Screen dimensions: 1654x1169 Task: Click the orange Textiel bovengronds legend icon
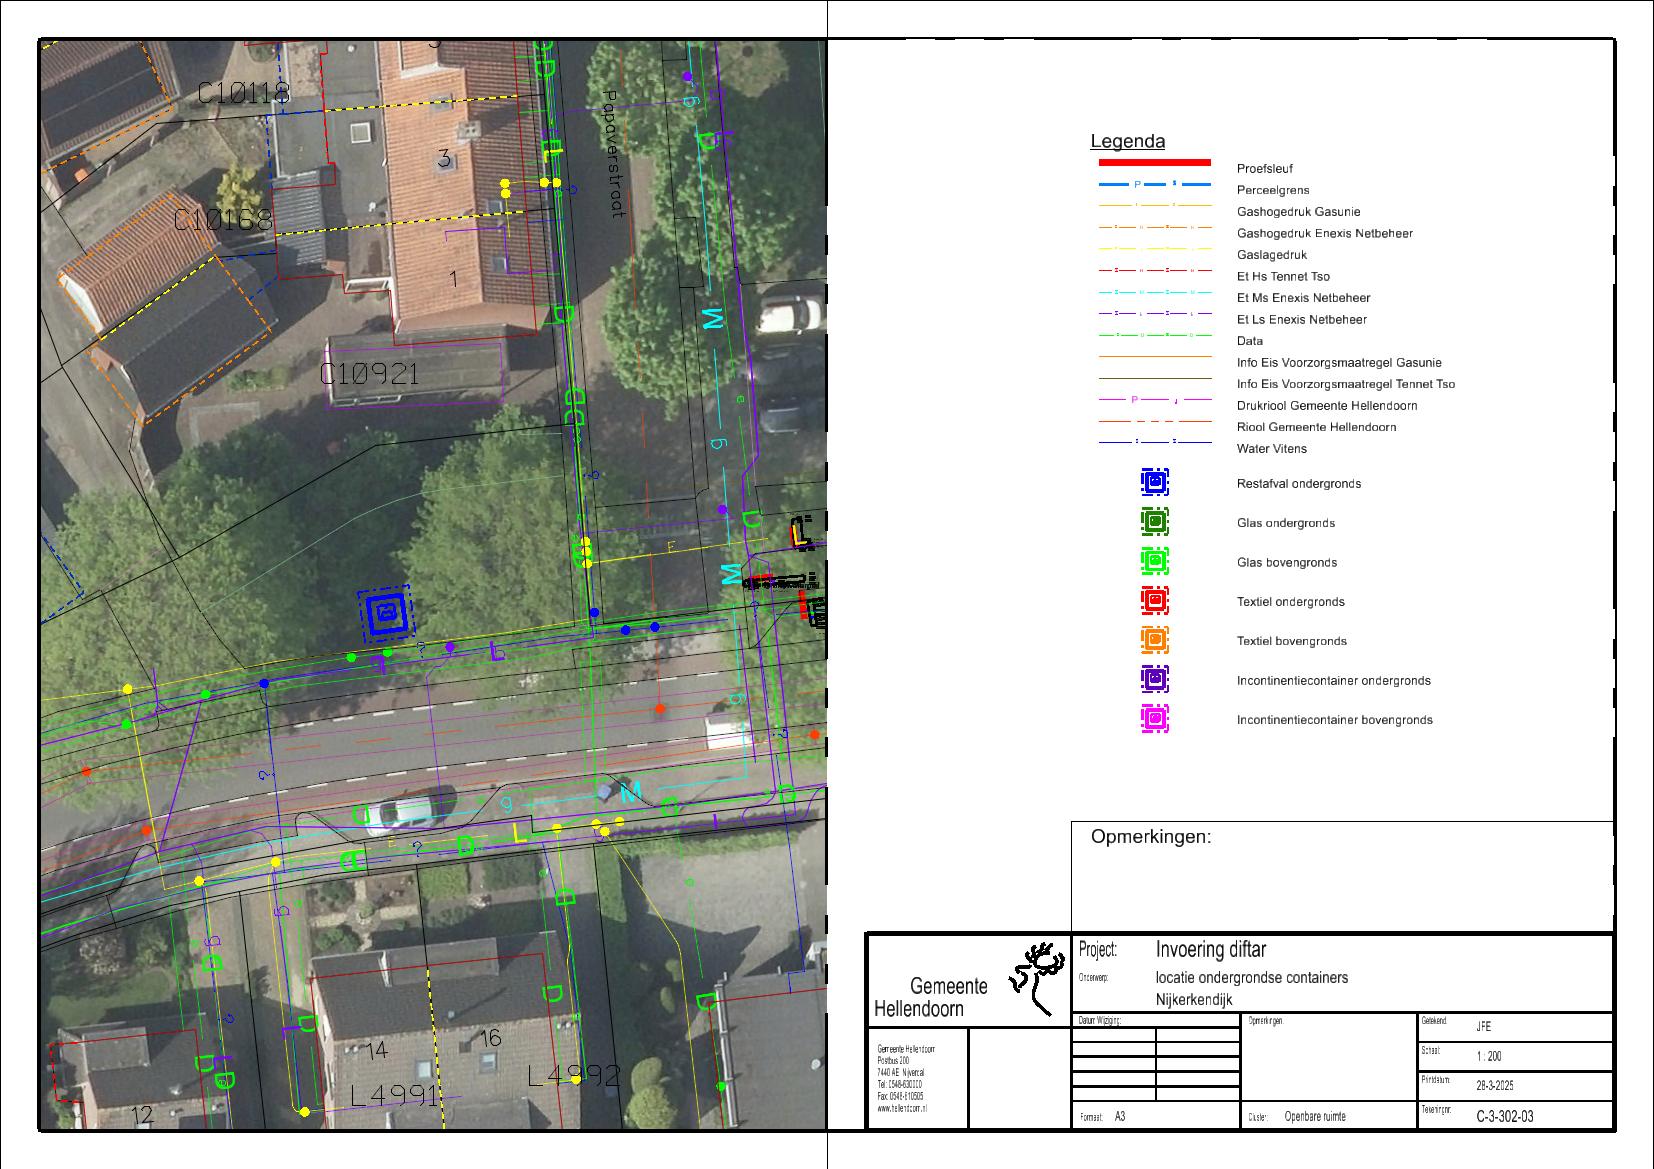(1154, 640)
